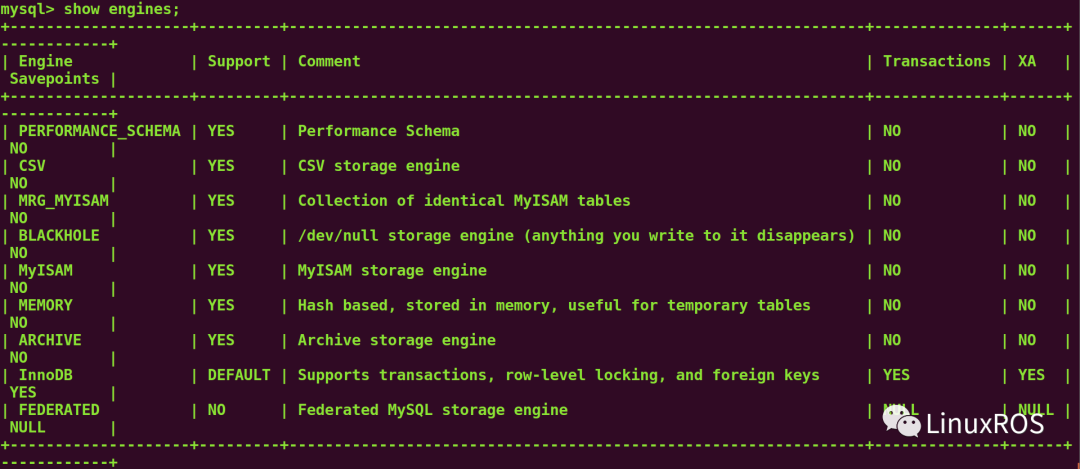The width and height of the screenshot is (1080, 469).
Task: Select the MRG_MYISAM engine name
Action: [x=63, y=201]
